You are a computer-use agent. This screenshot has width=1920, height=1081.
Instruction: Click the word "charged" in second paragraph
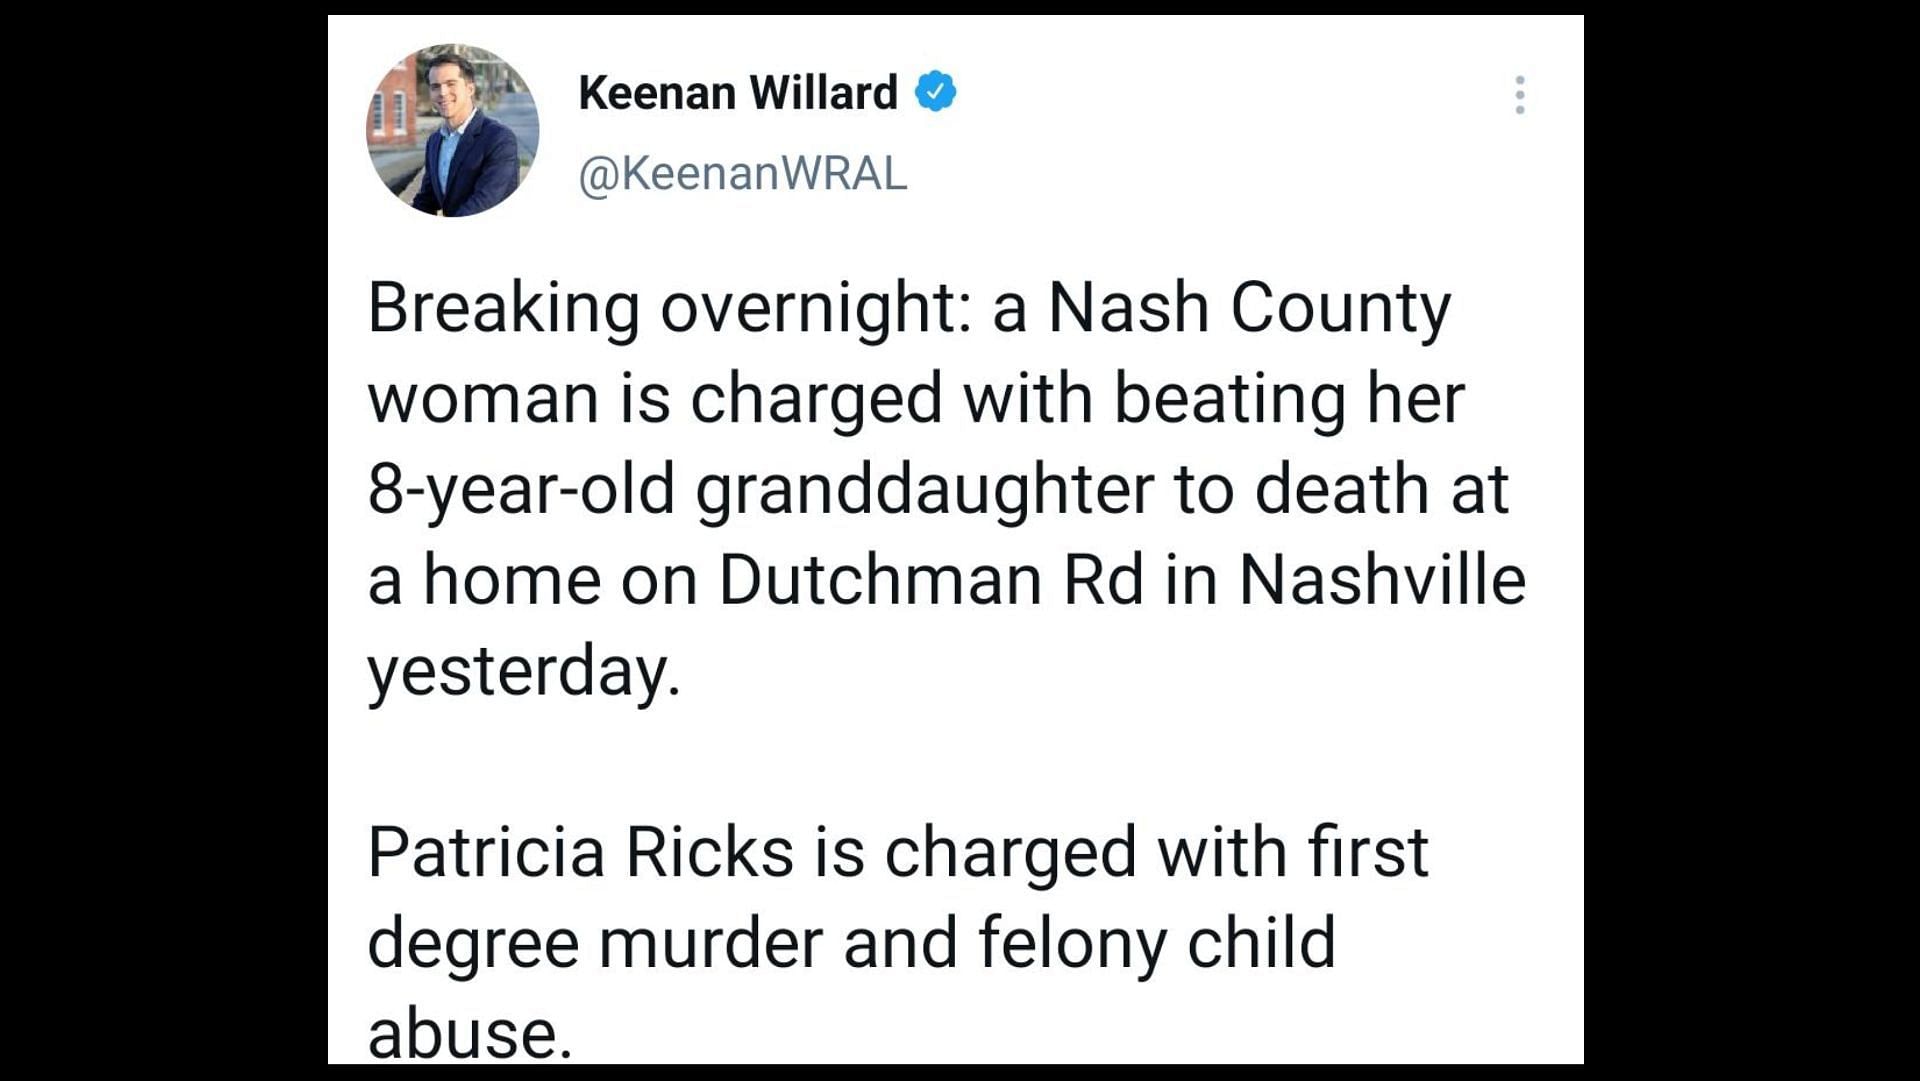pyautogui.click(x=1010, y=853)
